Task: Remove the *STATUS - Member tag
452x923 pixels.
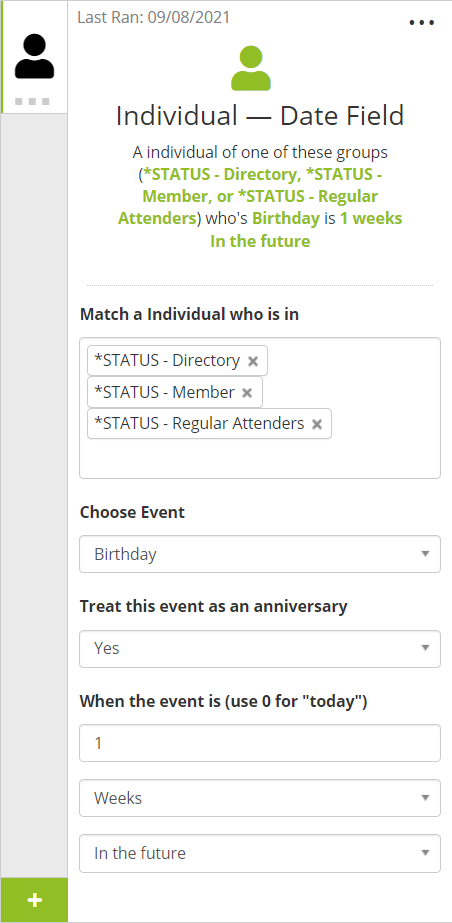Action: coord(247,393)
